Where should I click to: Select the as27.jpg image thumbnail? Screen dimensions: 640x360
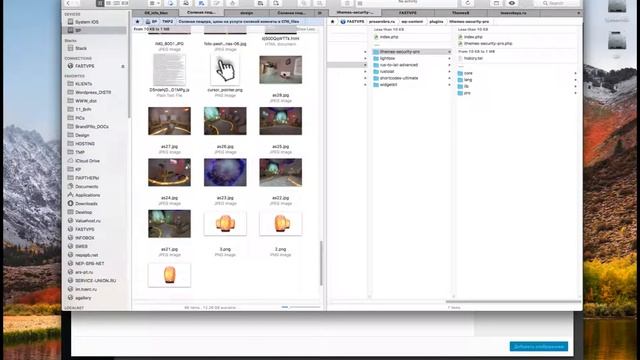pos(169,121)
